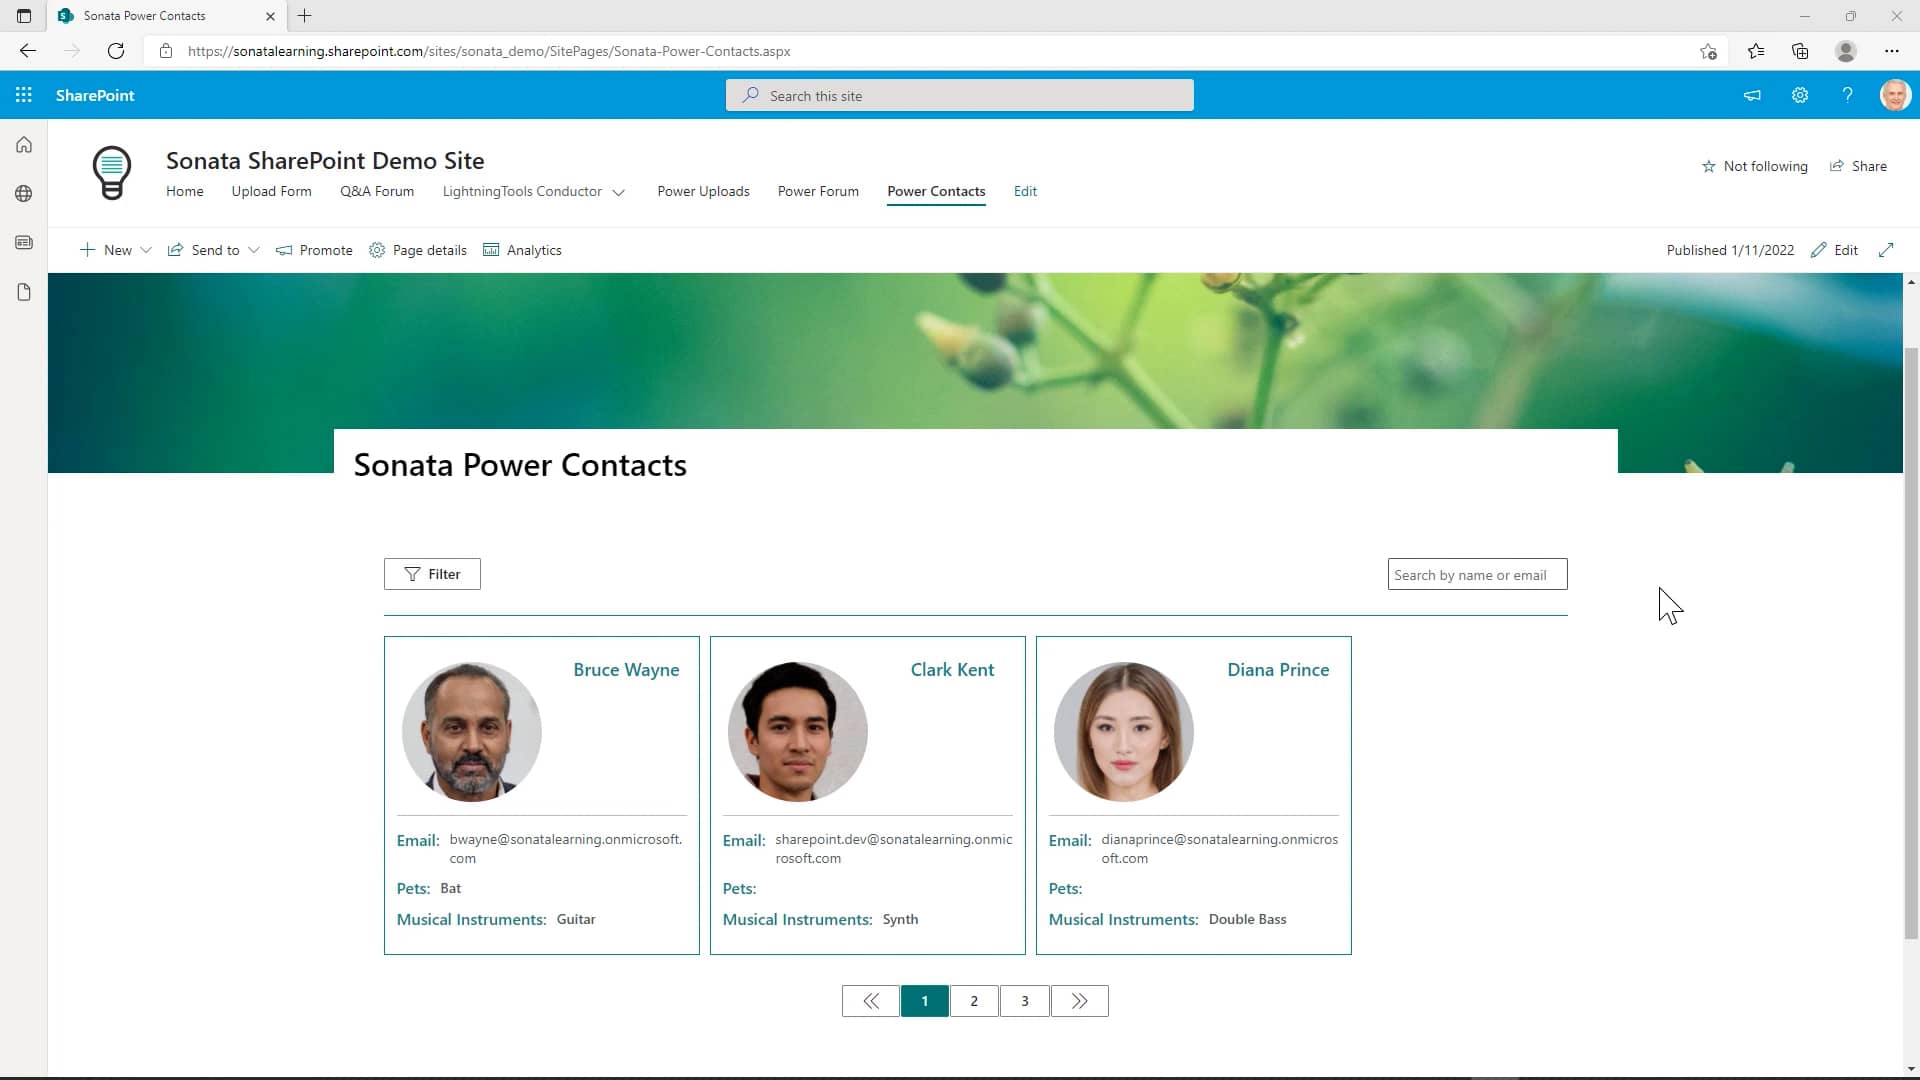
Task: Share the site with the Share button
Action: (1858, 166)
